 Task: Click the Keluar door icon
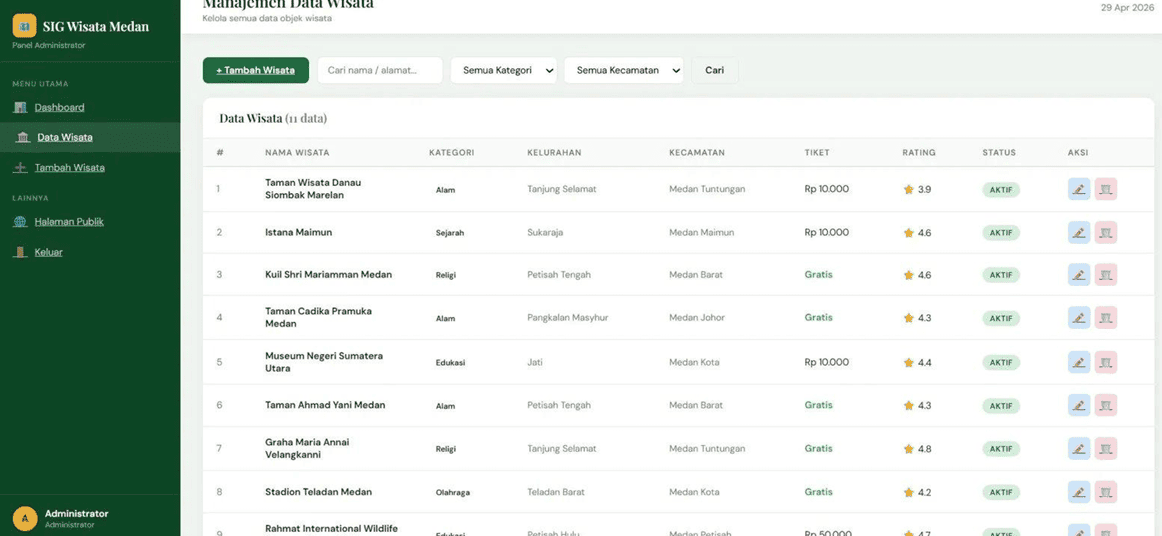[x=20, y=252]
